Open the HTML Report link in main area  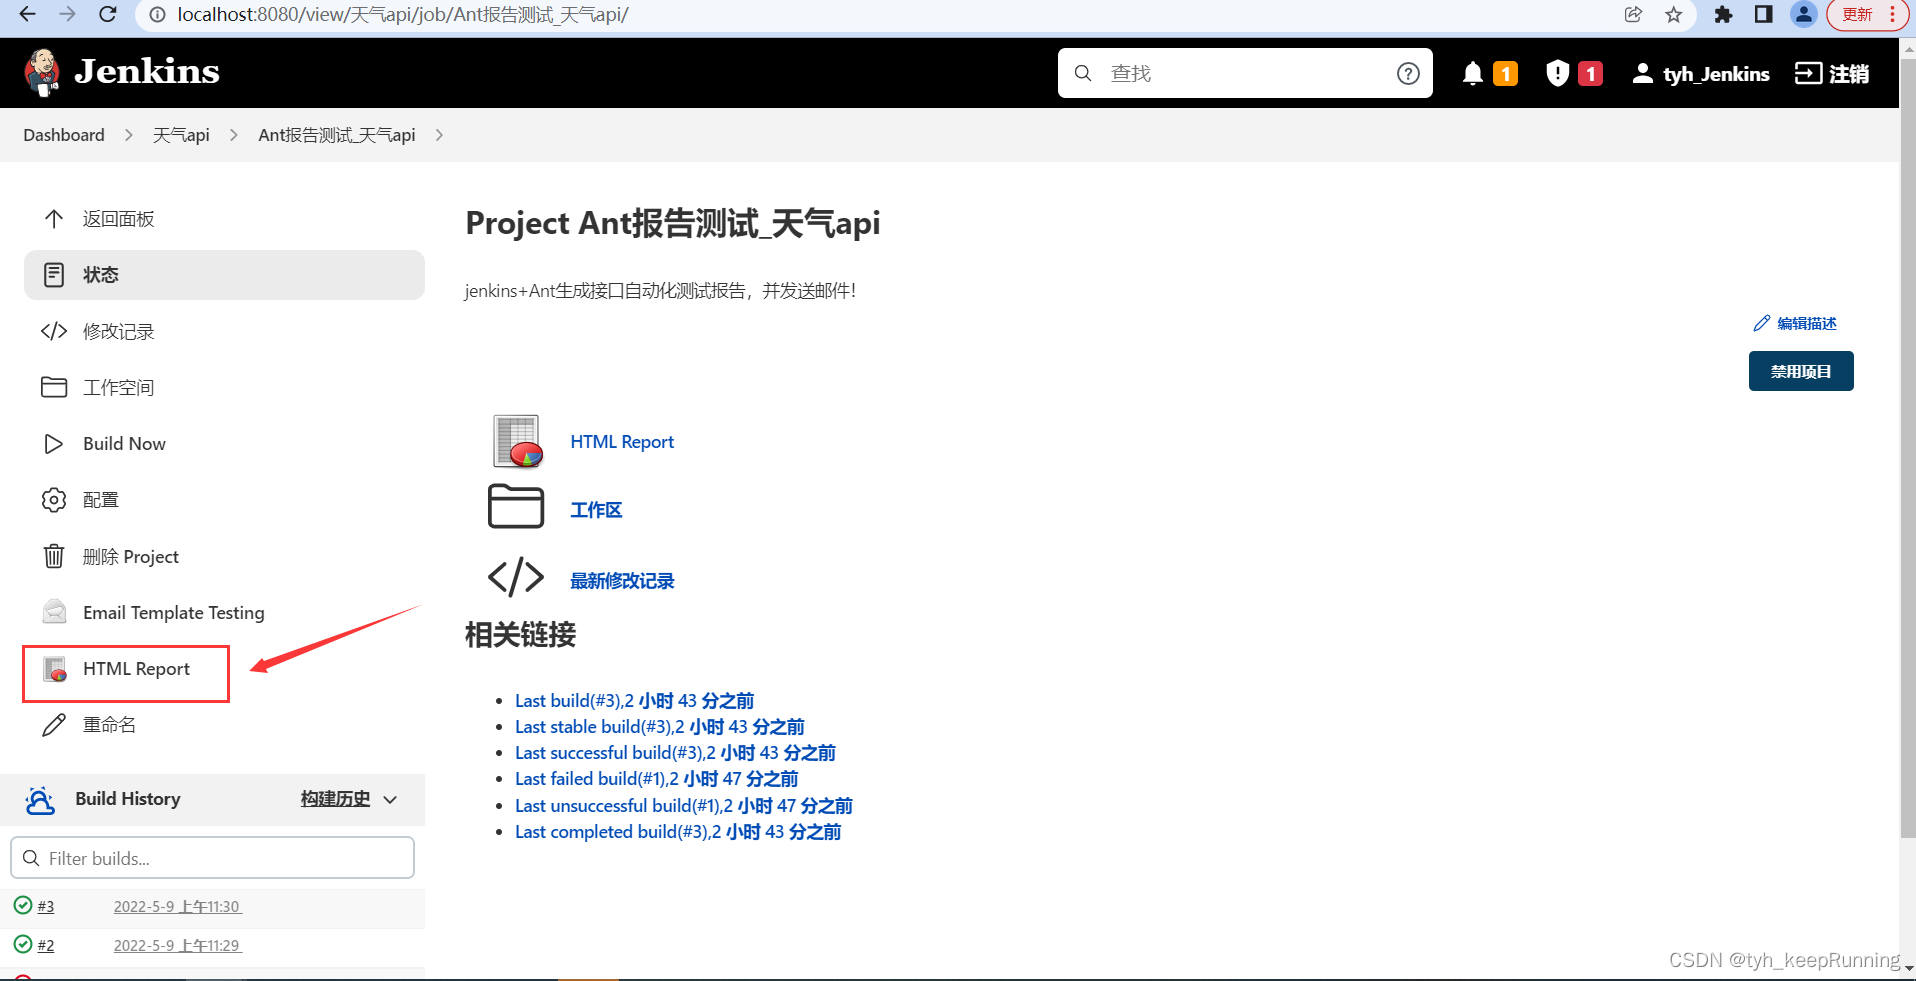click(622, 441)
